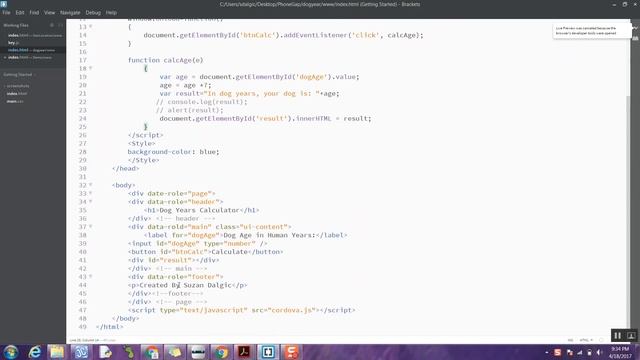Collapse the main div fold at line 37
Image resolution: width=640 pixels, height=360 pixels.
pyautogui.click(x=91, y=227)
